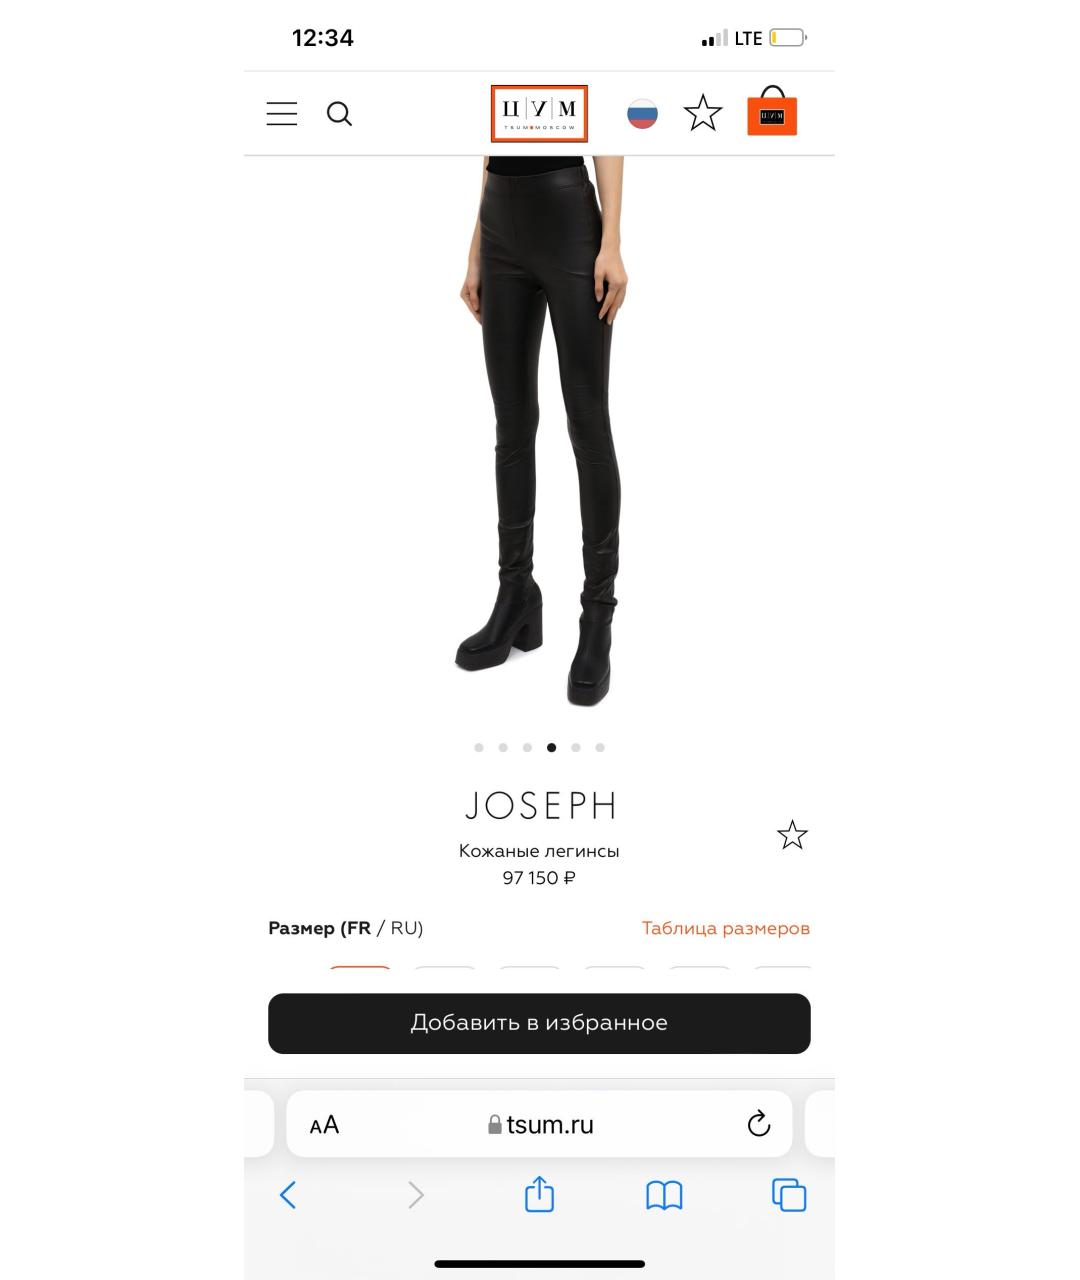Show Safari open tabs overview

tap(789, 1195)
